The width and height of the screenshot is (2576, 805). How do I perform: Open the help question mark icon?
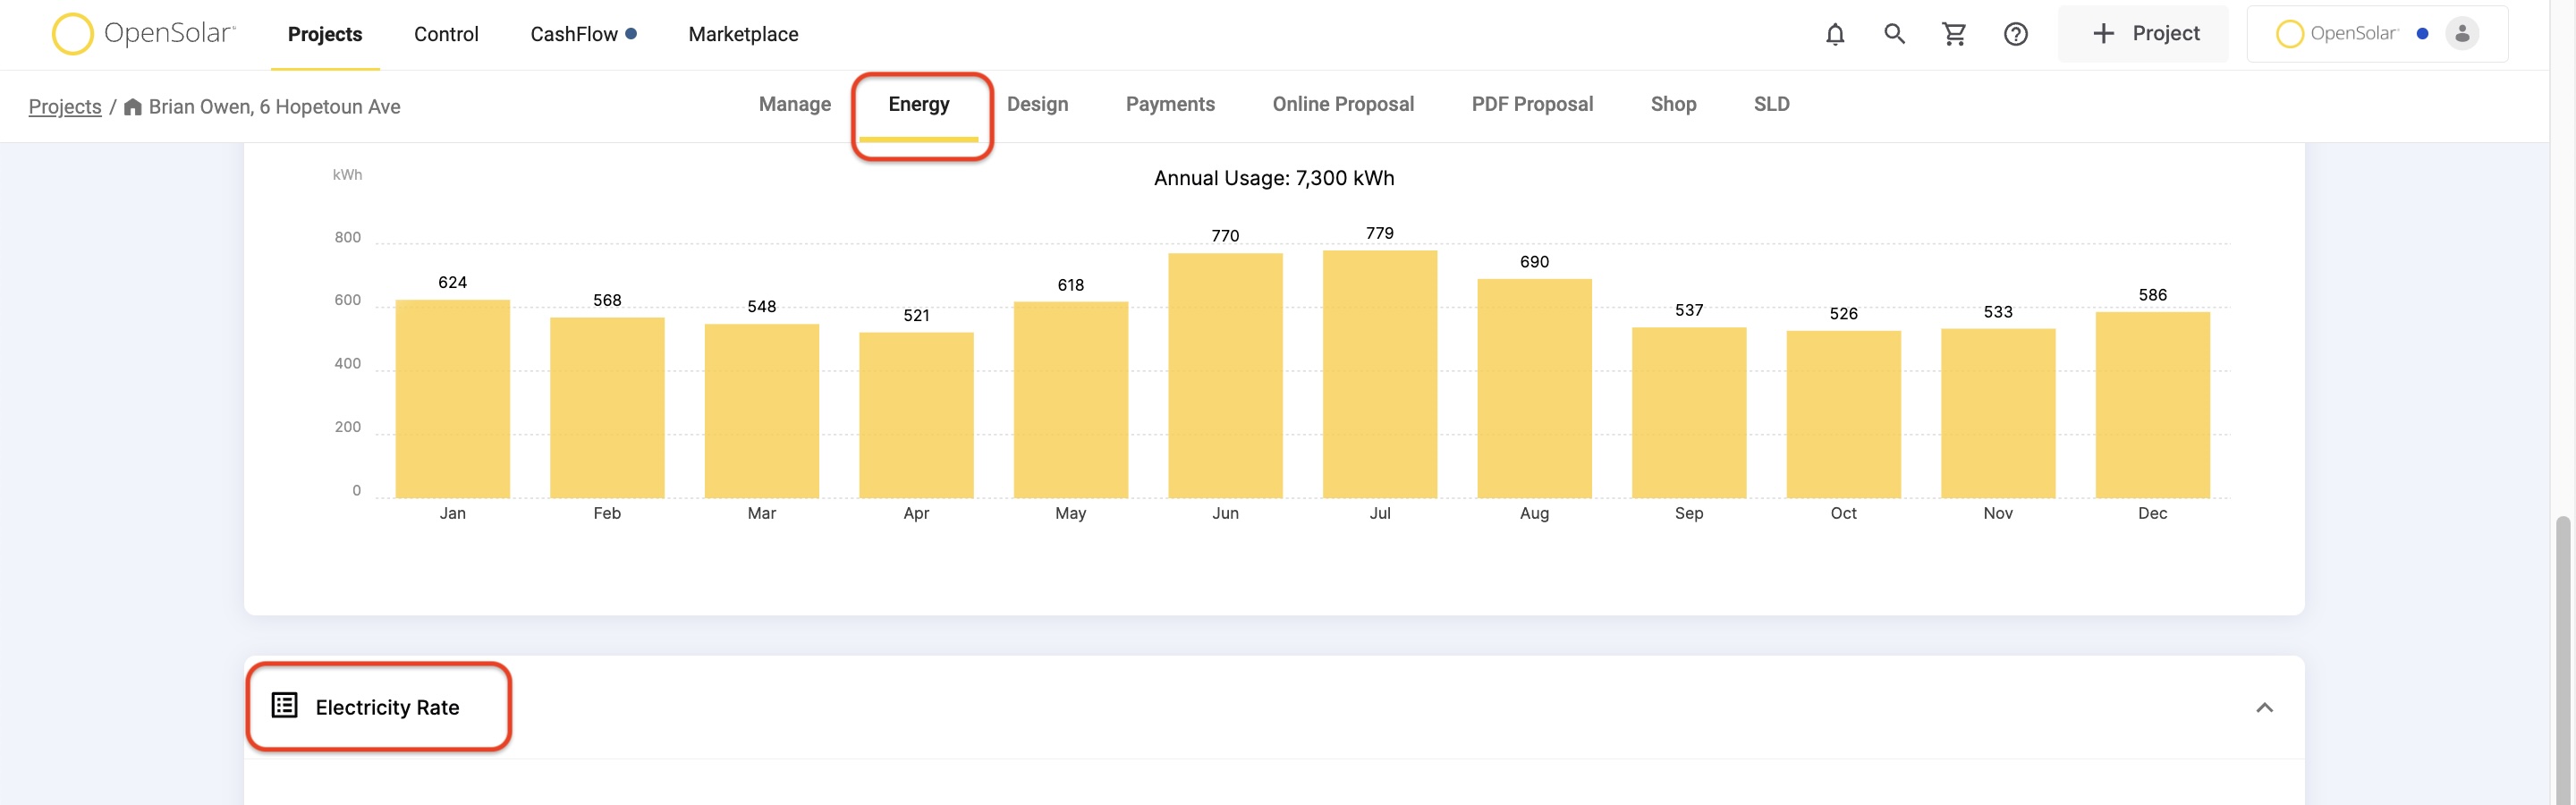[x=2015, y=34]
